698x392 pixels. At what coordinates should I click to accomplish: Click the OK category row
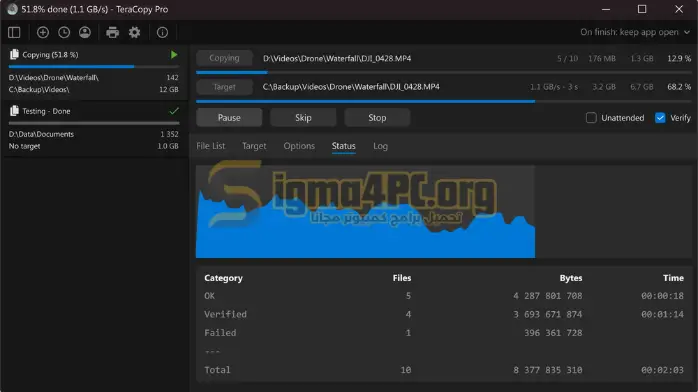point(444,296)
